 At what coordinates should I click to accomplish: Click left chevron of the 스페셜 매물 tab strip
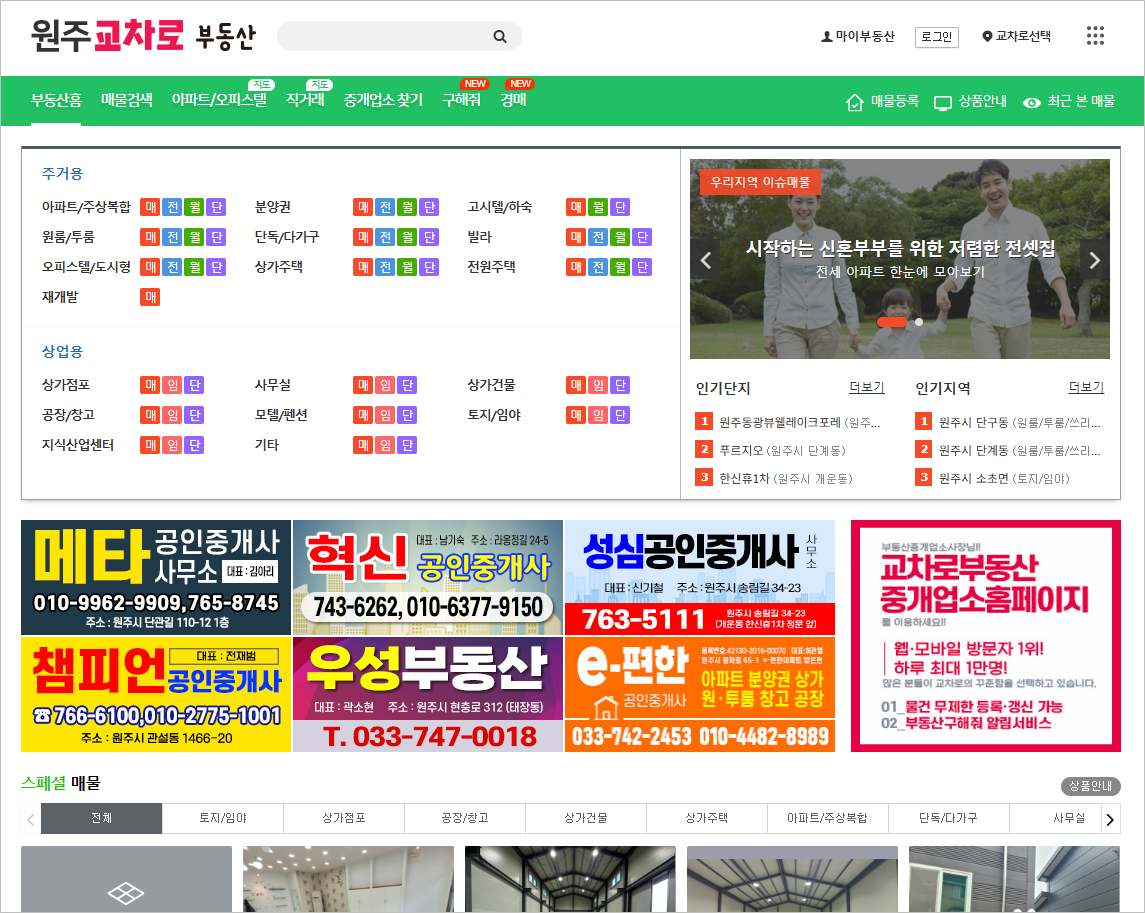coord(29,818)
